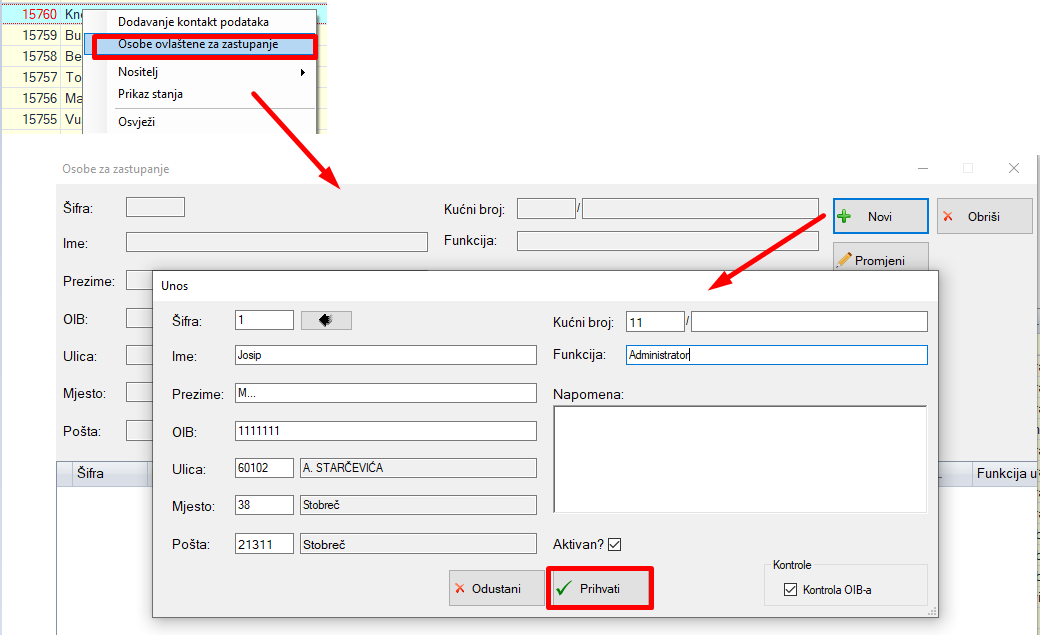This screenshot has height=635, width=1044.
Task: Accept entry with the Prihvati checkmark button
Action: click(600, 589)
